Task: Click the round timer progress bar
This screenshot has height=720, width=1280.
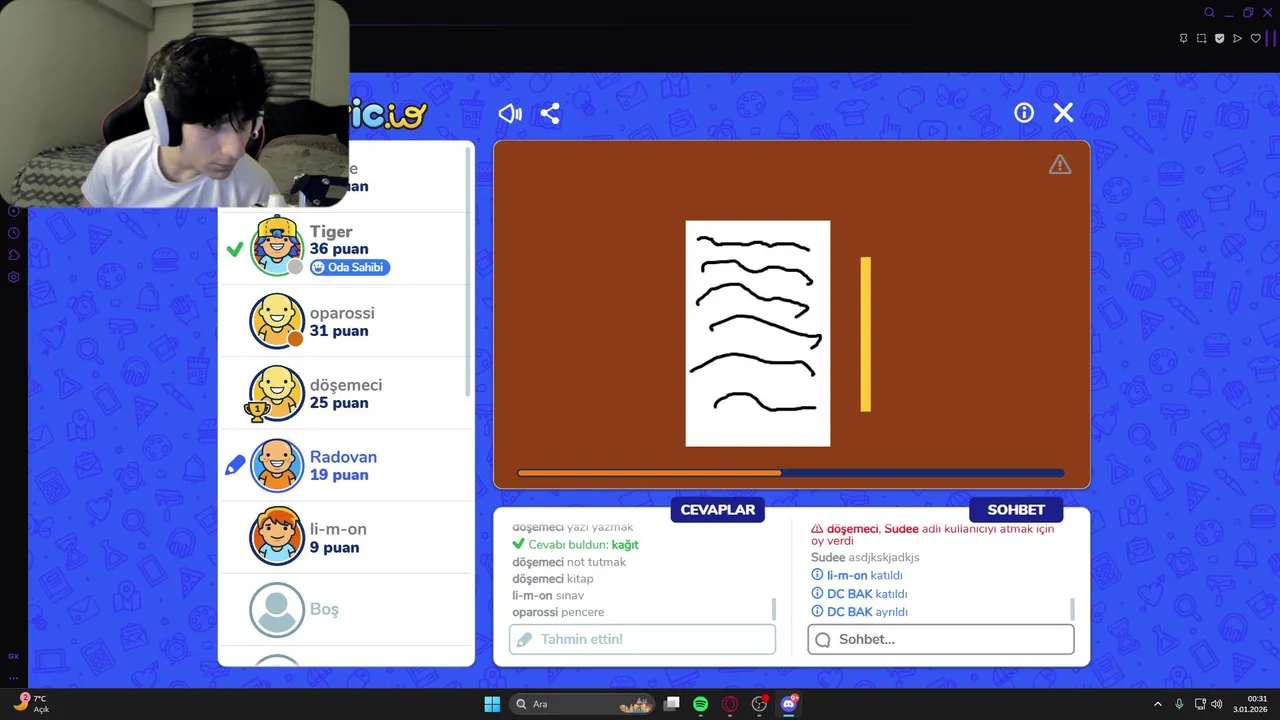Action: [790, 473]
